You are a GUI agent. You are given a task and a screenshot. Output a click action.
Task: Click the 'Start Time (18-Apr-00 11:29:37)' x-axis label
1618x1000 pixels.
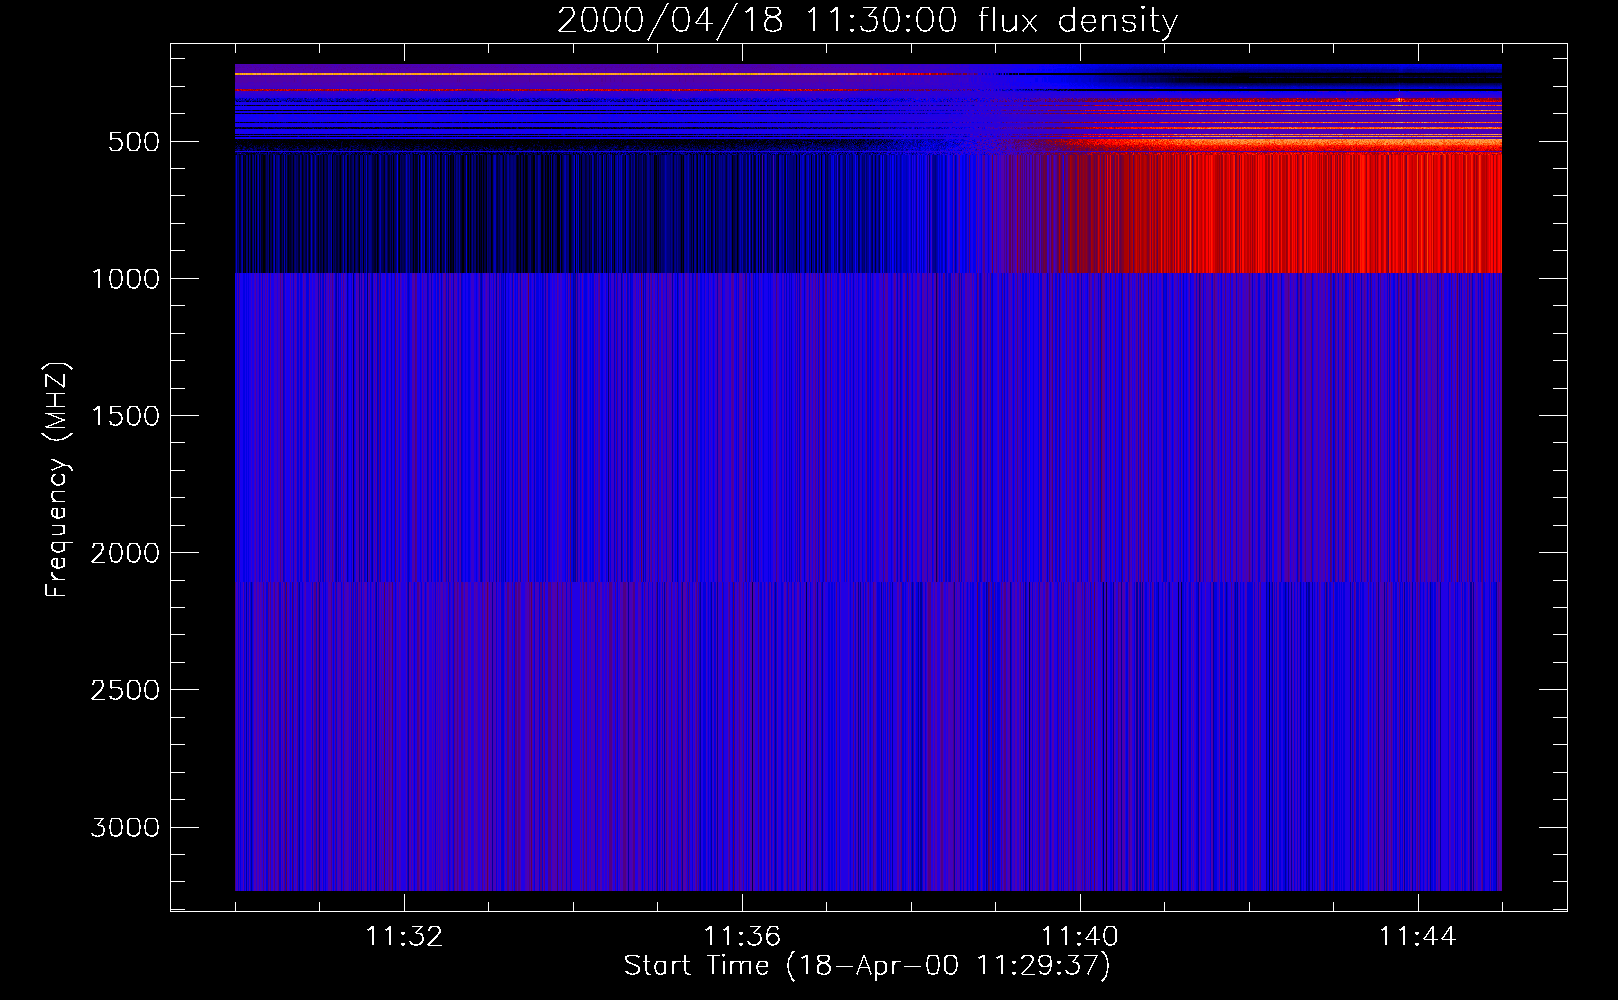tap(867, 966)
